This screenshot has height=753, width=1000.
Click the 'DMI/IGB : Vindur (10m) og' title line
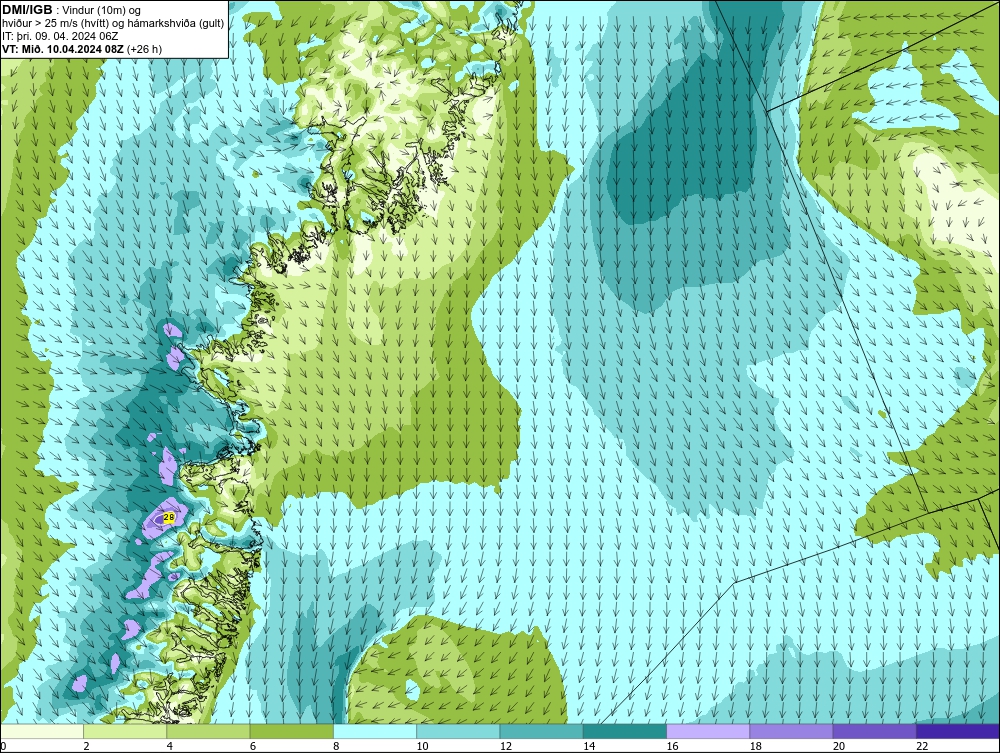[72, 10]
